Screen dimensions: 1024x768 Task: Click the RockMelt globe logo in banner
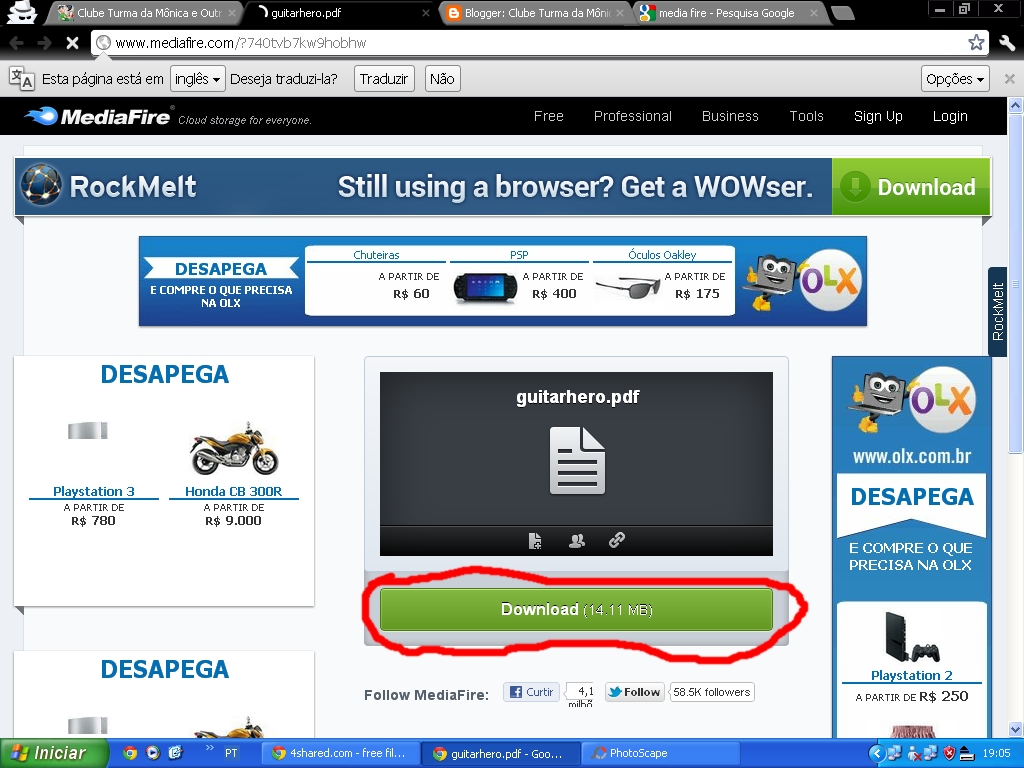(41, 185)
